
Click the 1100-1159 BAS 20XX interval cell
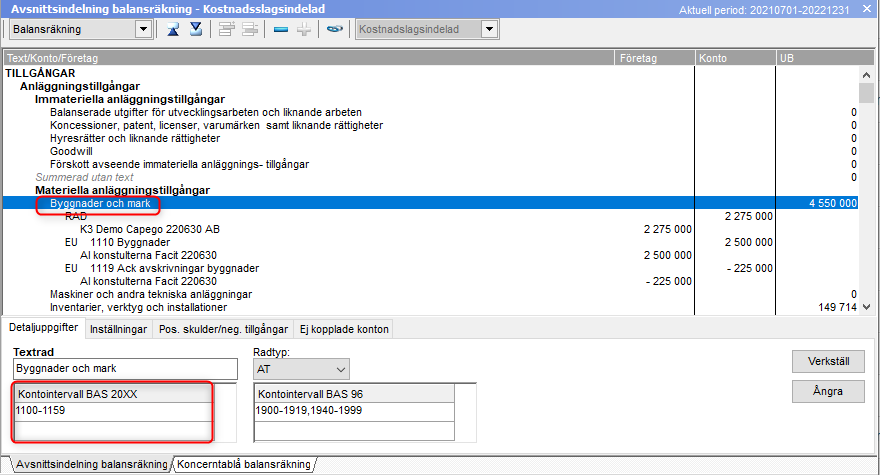point(113,410)
